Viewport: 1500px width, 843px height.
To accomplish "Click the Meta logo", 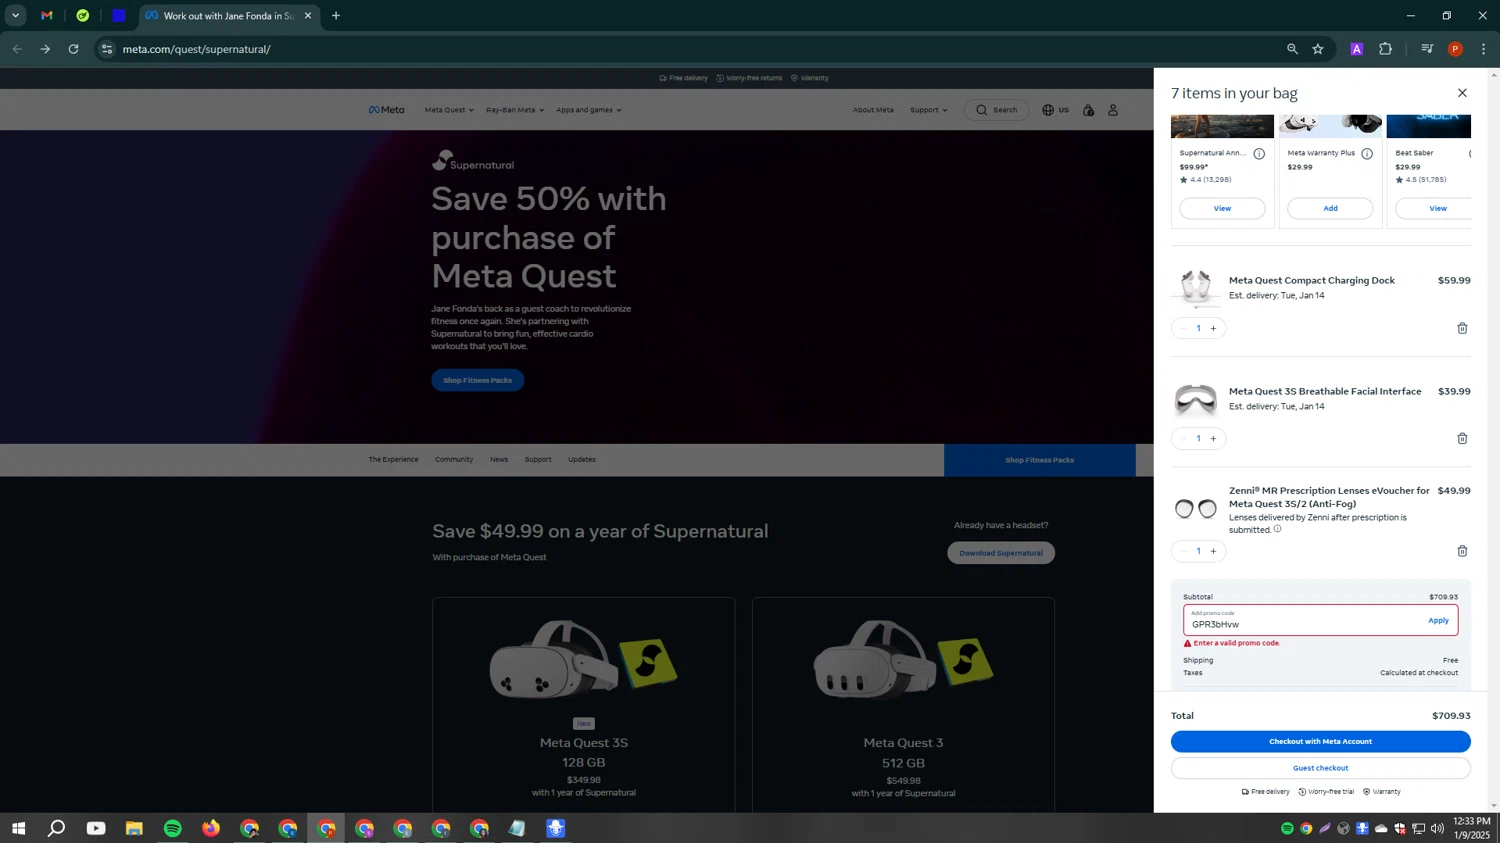I will (x=386, y=110).
